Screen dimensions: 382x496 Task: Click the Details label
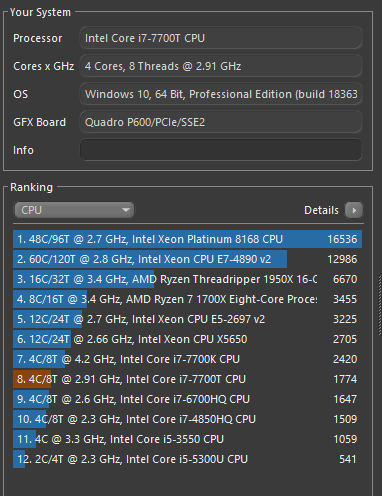tap(321, 210)
